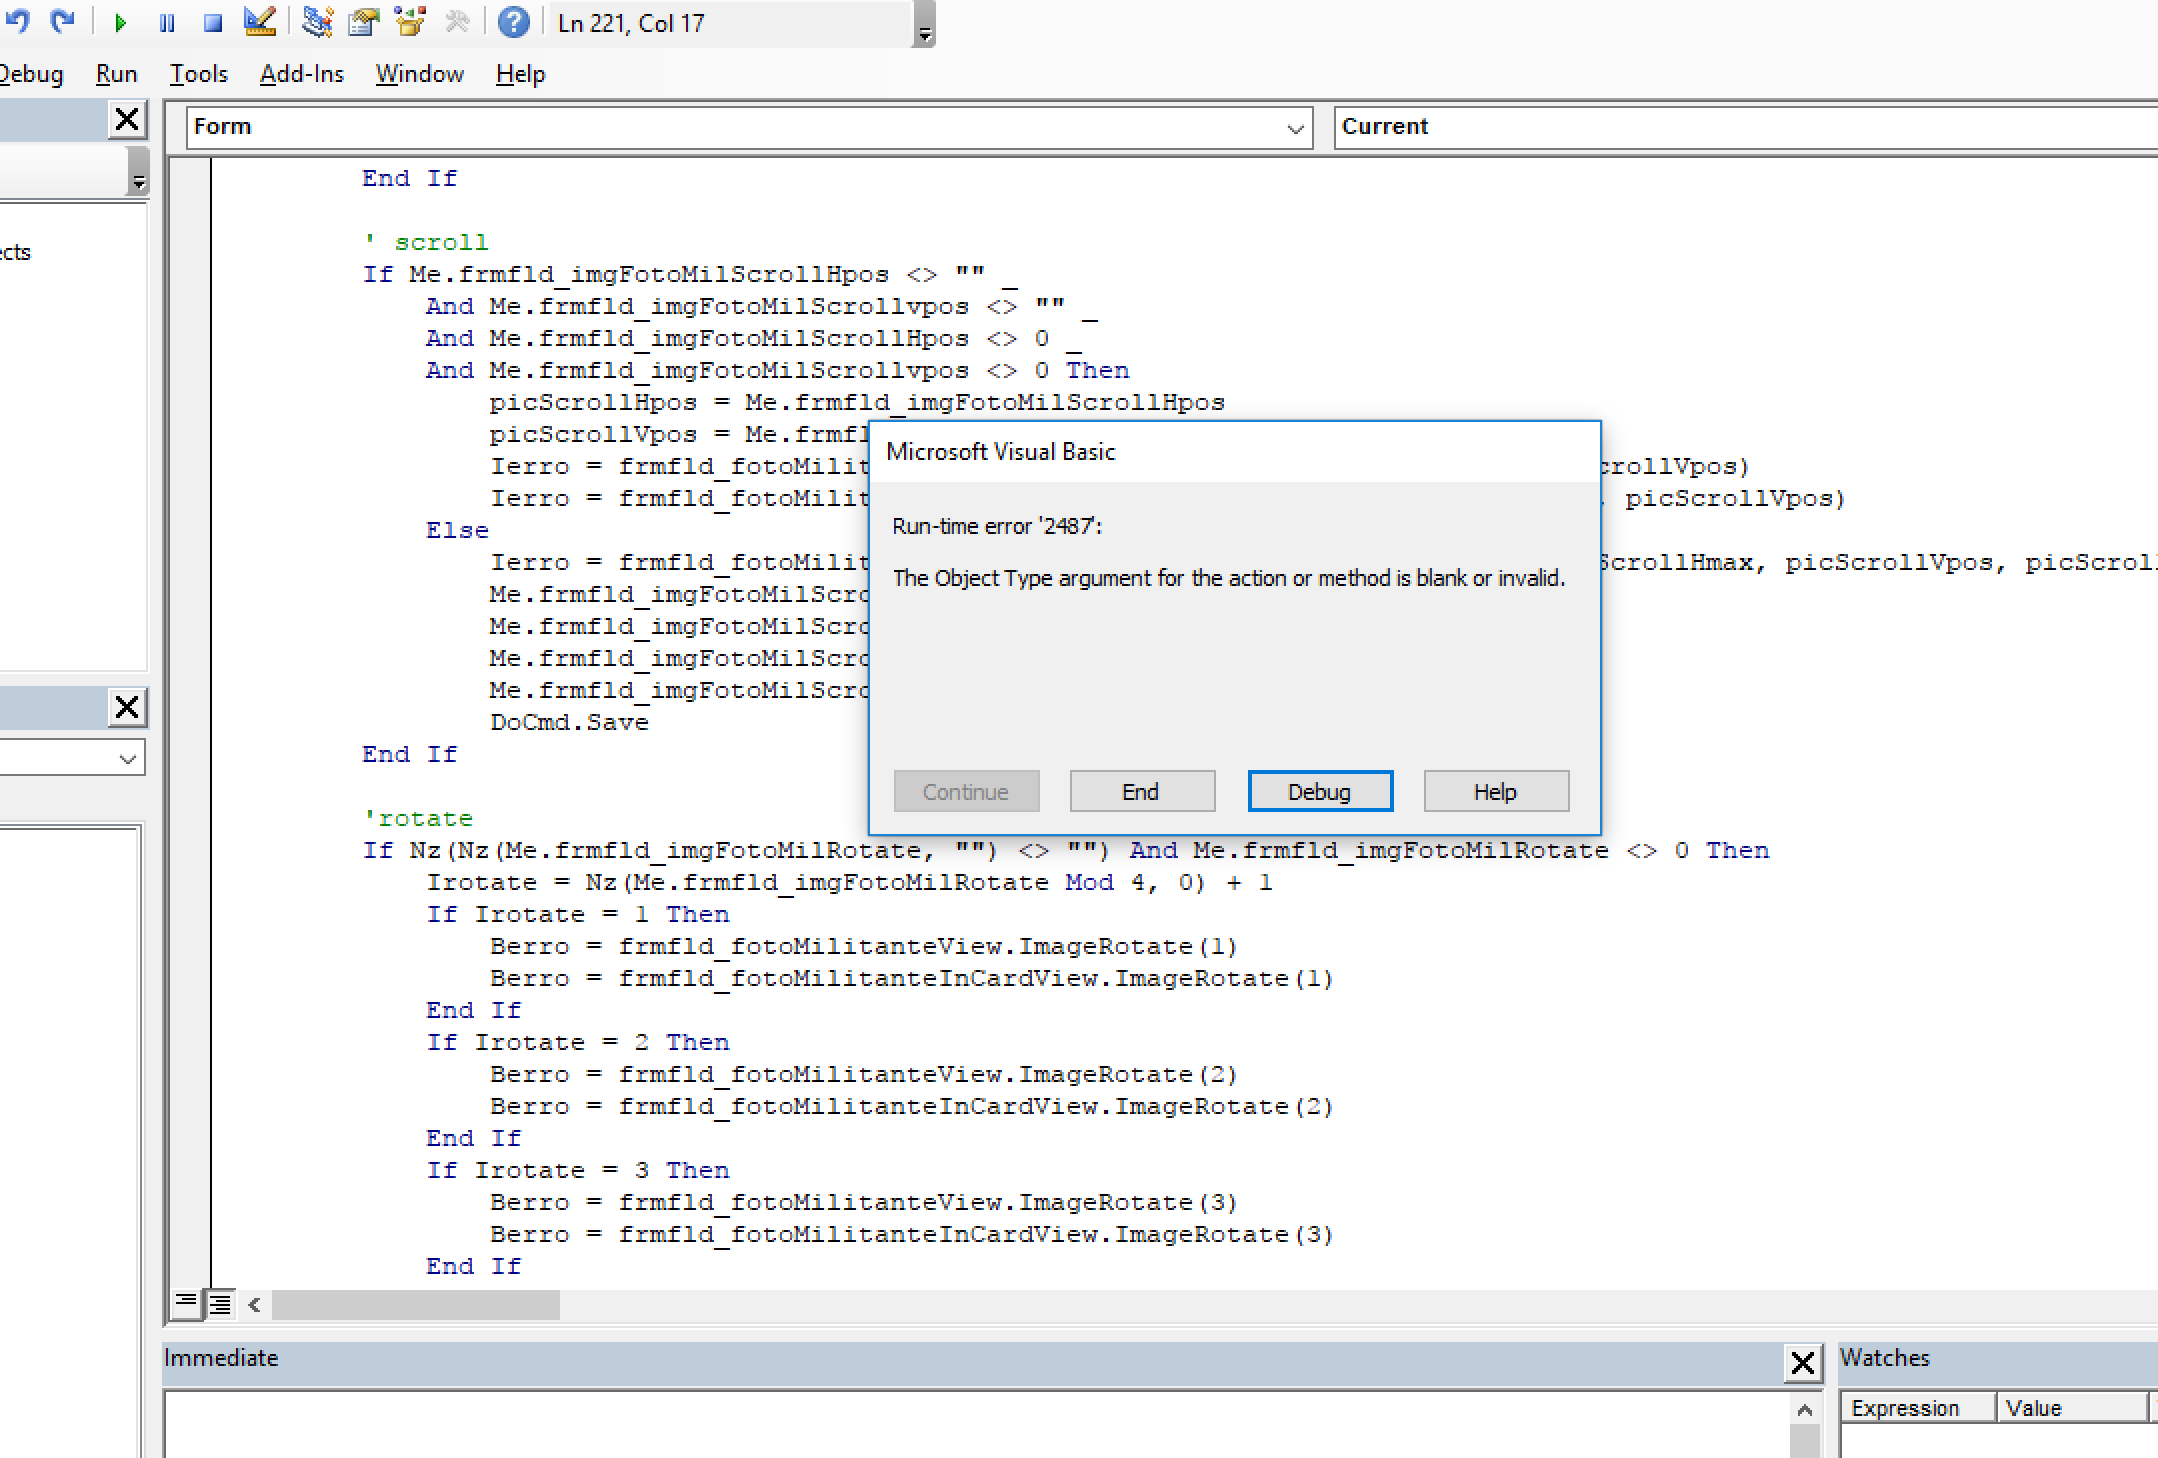Open the Form object dropdown
Screen dimensions: 2158x1458
(x=1295, y=127)
